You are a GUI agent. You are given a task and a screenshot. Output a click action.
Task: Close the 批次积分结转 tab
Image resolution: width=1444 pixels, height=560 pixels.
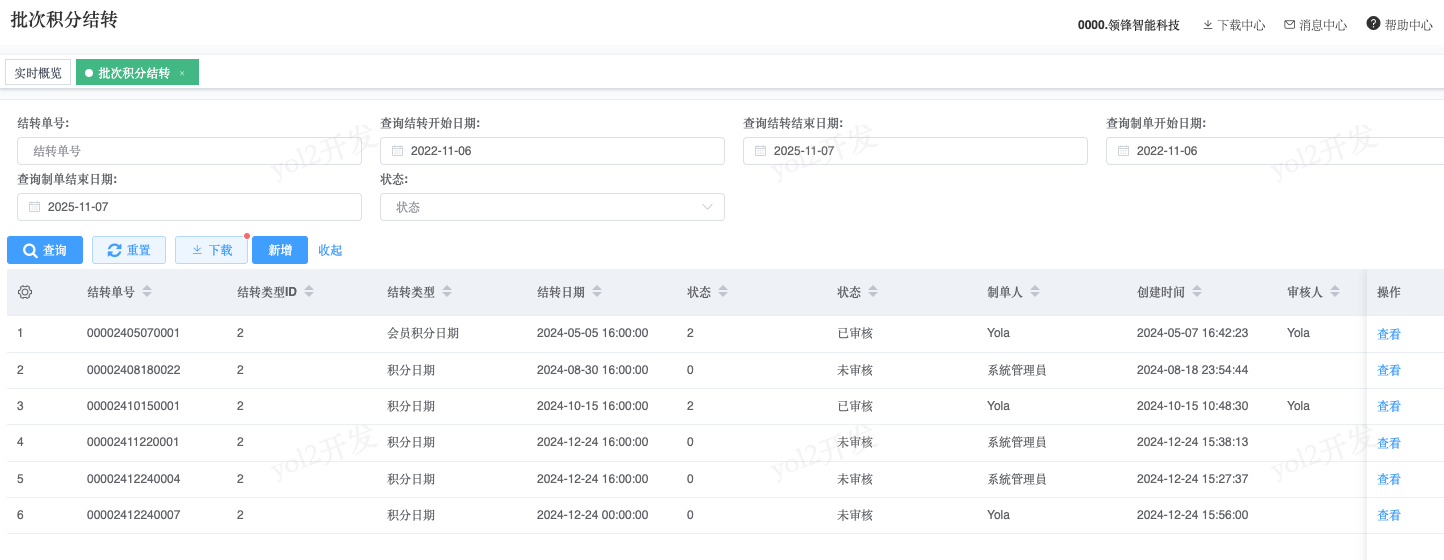(x=182, y=73)
